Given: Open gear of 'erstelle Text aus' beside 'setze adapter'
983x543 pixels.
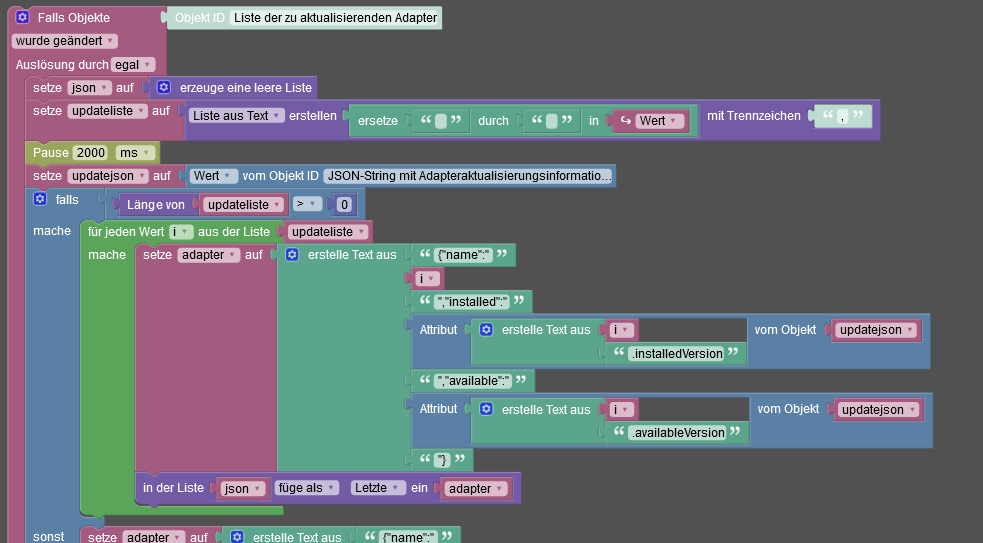Looking at the screenshot, I should (x=292, y=255).
